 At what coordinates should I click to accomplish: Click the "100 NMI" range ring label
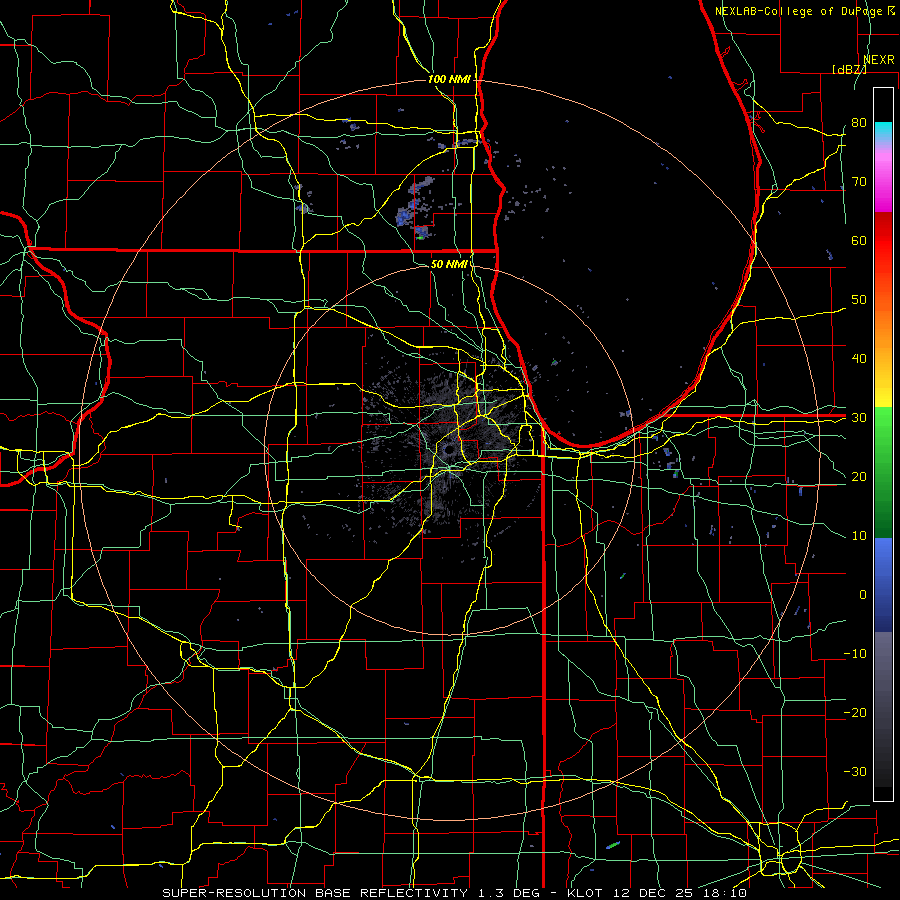(449, 79)
